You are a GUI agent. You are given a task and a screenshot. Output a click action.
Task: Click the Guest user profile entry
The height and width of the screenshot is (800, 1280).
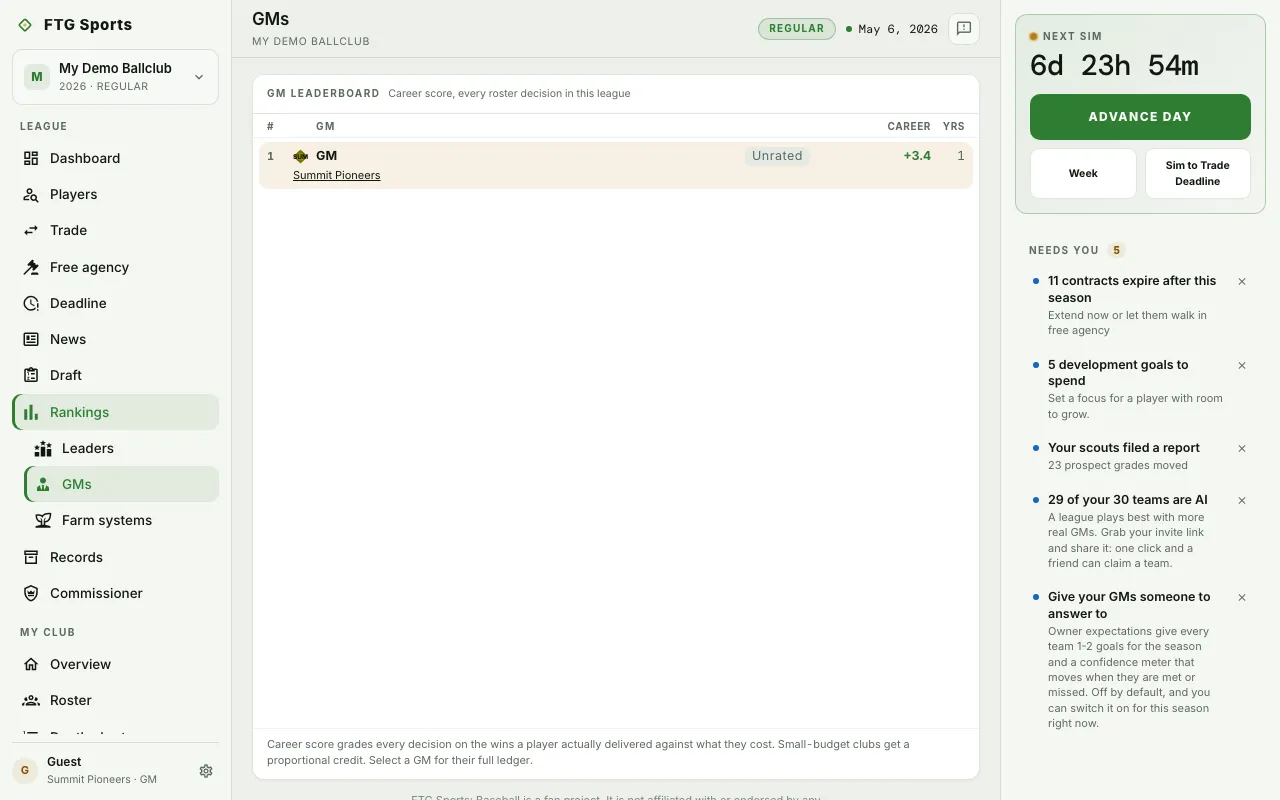pos(102,770)
